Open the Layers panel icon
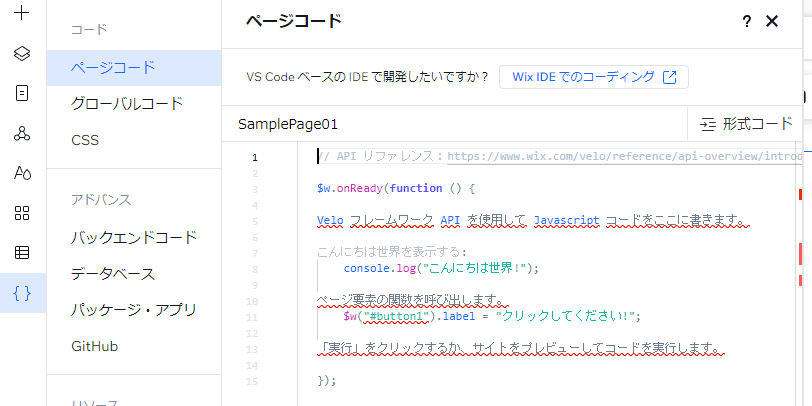This screenshot has width=812, height=406. pyautogui.click(x=22, y=53)
